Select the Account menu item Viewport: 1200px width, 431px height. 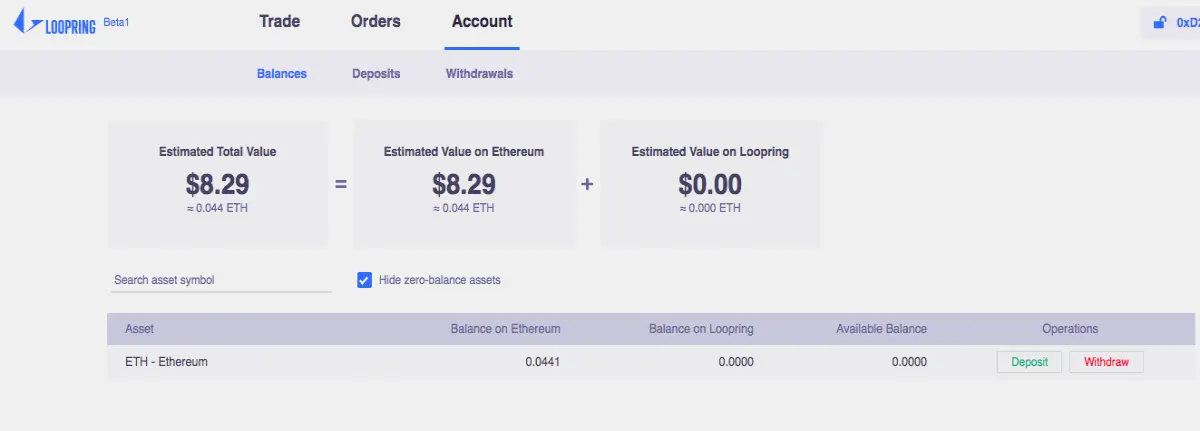pos(482,21)
